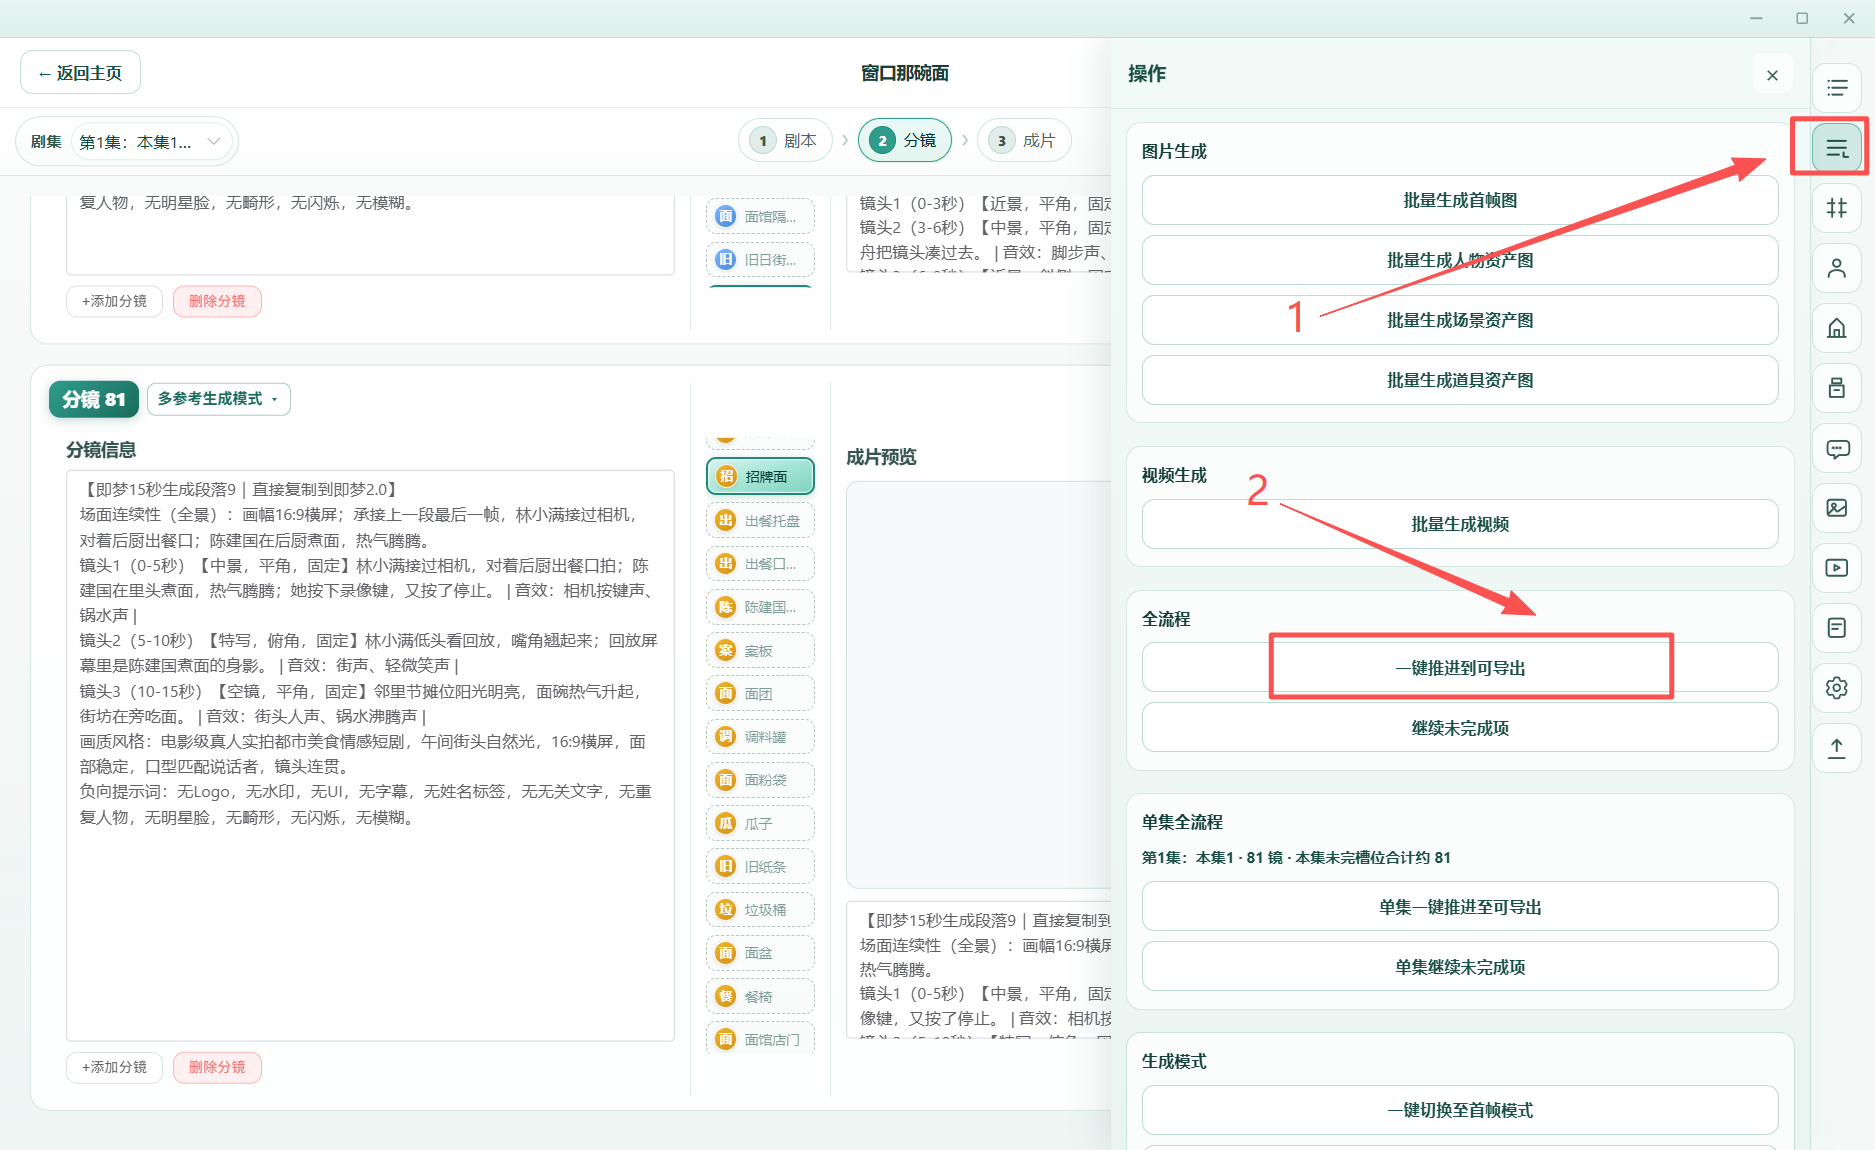Click 一键推进到可导出 button
Screen dimensions: 1875x1150
pos(1460,667)
